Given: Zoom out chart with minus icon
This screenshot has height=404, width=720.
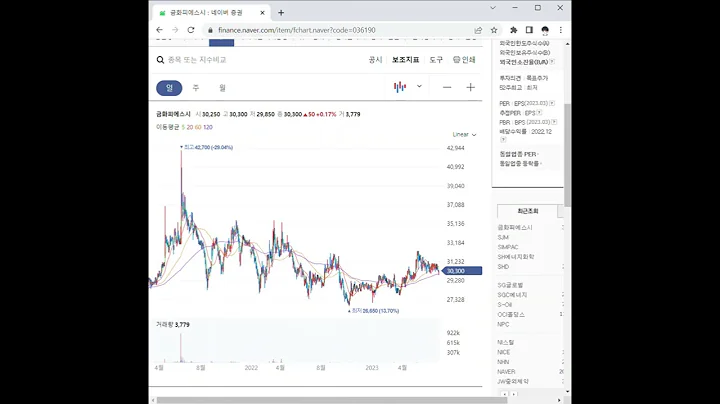Looking at the screenshot, I should 447,87.
